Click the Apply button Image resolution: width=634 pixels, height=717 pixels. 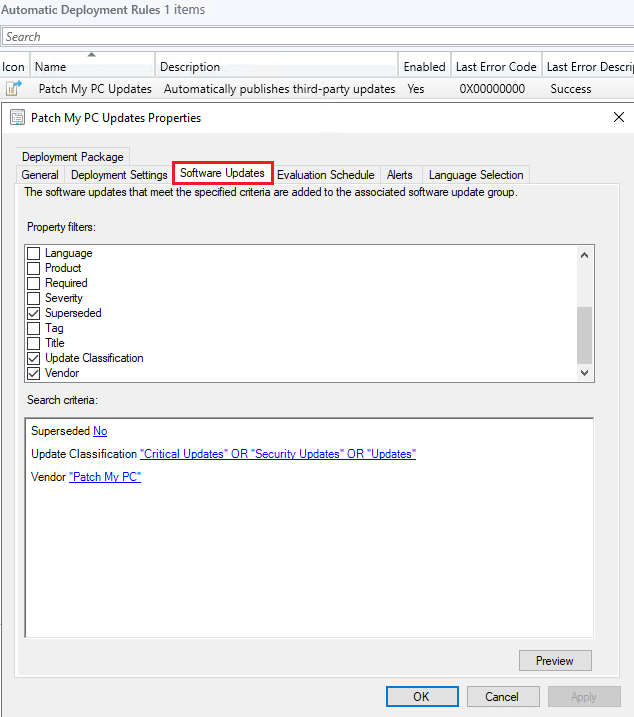[584, 696]
